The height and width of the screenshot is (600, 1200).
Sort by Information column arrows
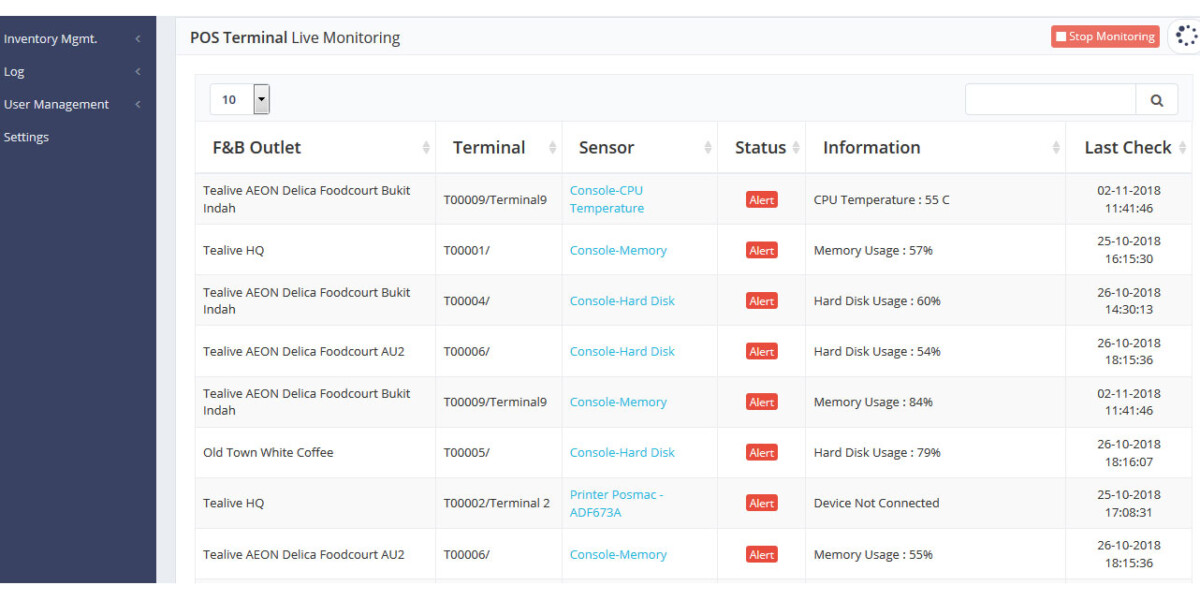coord(1056,148)
